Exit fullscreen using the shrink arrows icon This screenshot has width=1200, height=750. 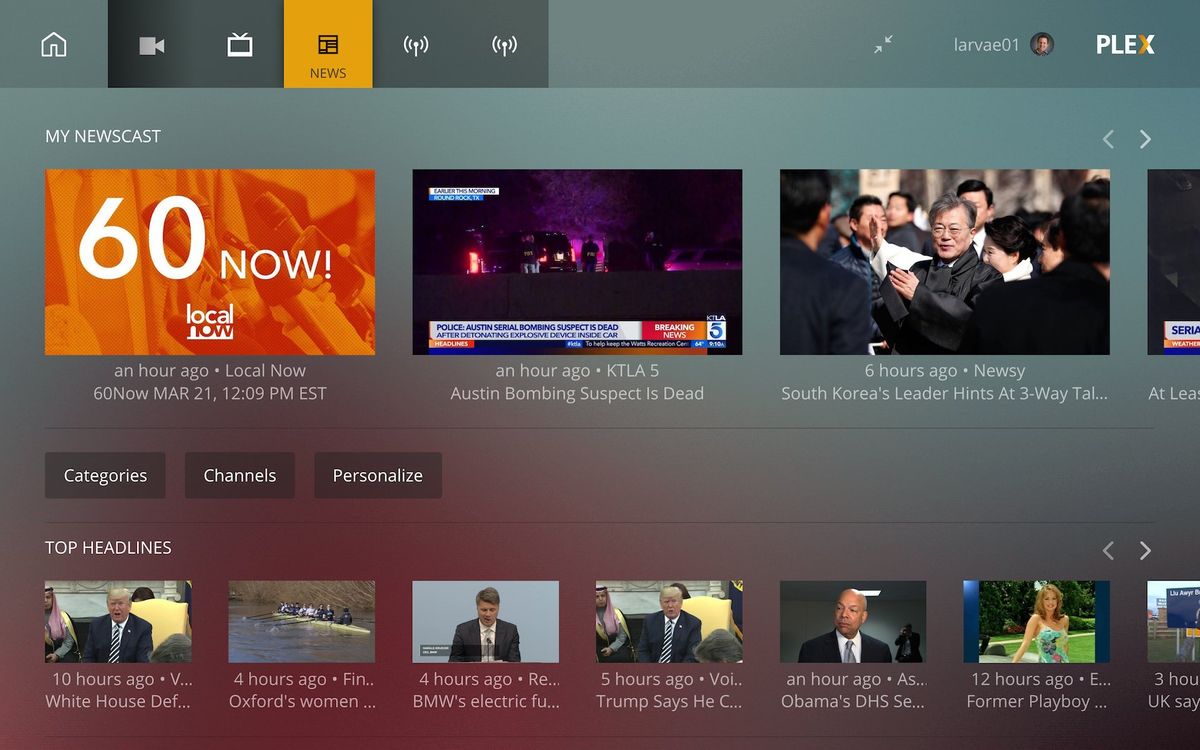[881, 44]
